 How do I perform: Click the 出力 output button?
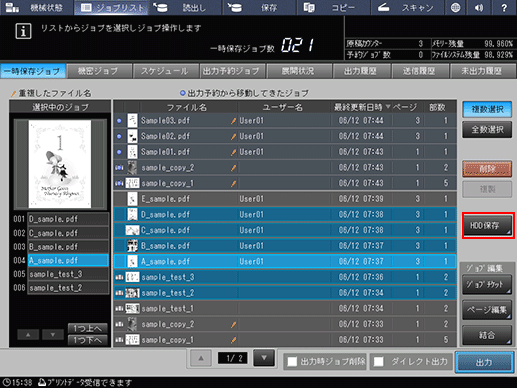click(x=484, y=362)
